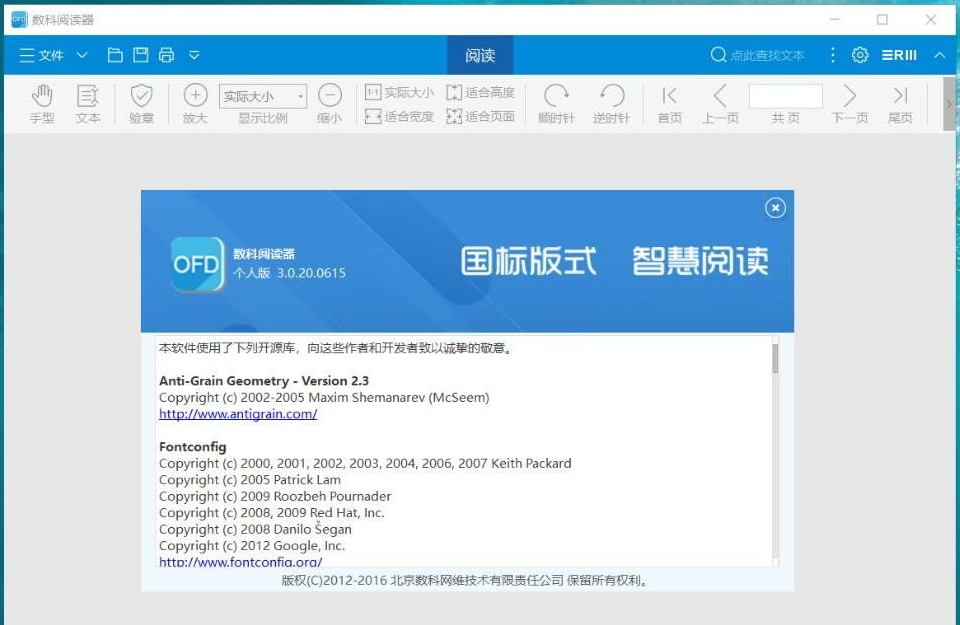Click the save disk icon
The width and height of the screenshot is (960, 625).
click(x=141, y=55)
